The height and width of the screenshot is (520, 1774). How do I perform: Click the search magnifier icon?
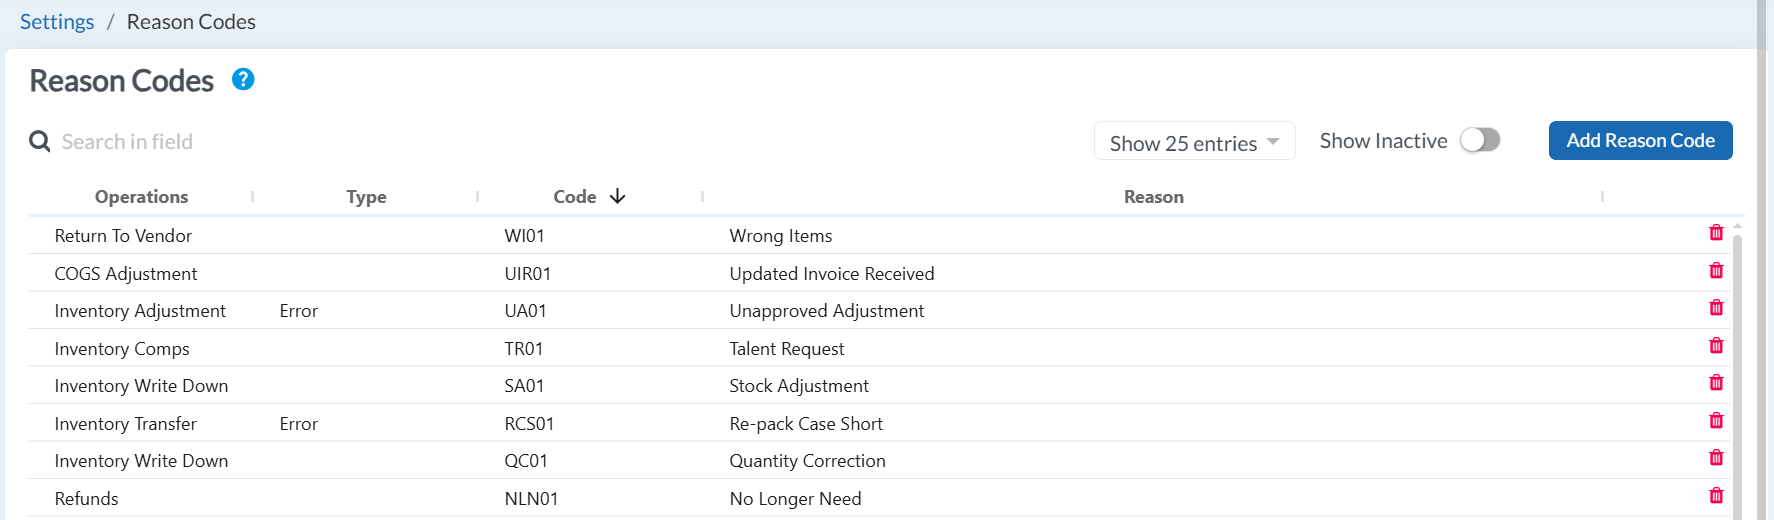tap(40, 142)
